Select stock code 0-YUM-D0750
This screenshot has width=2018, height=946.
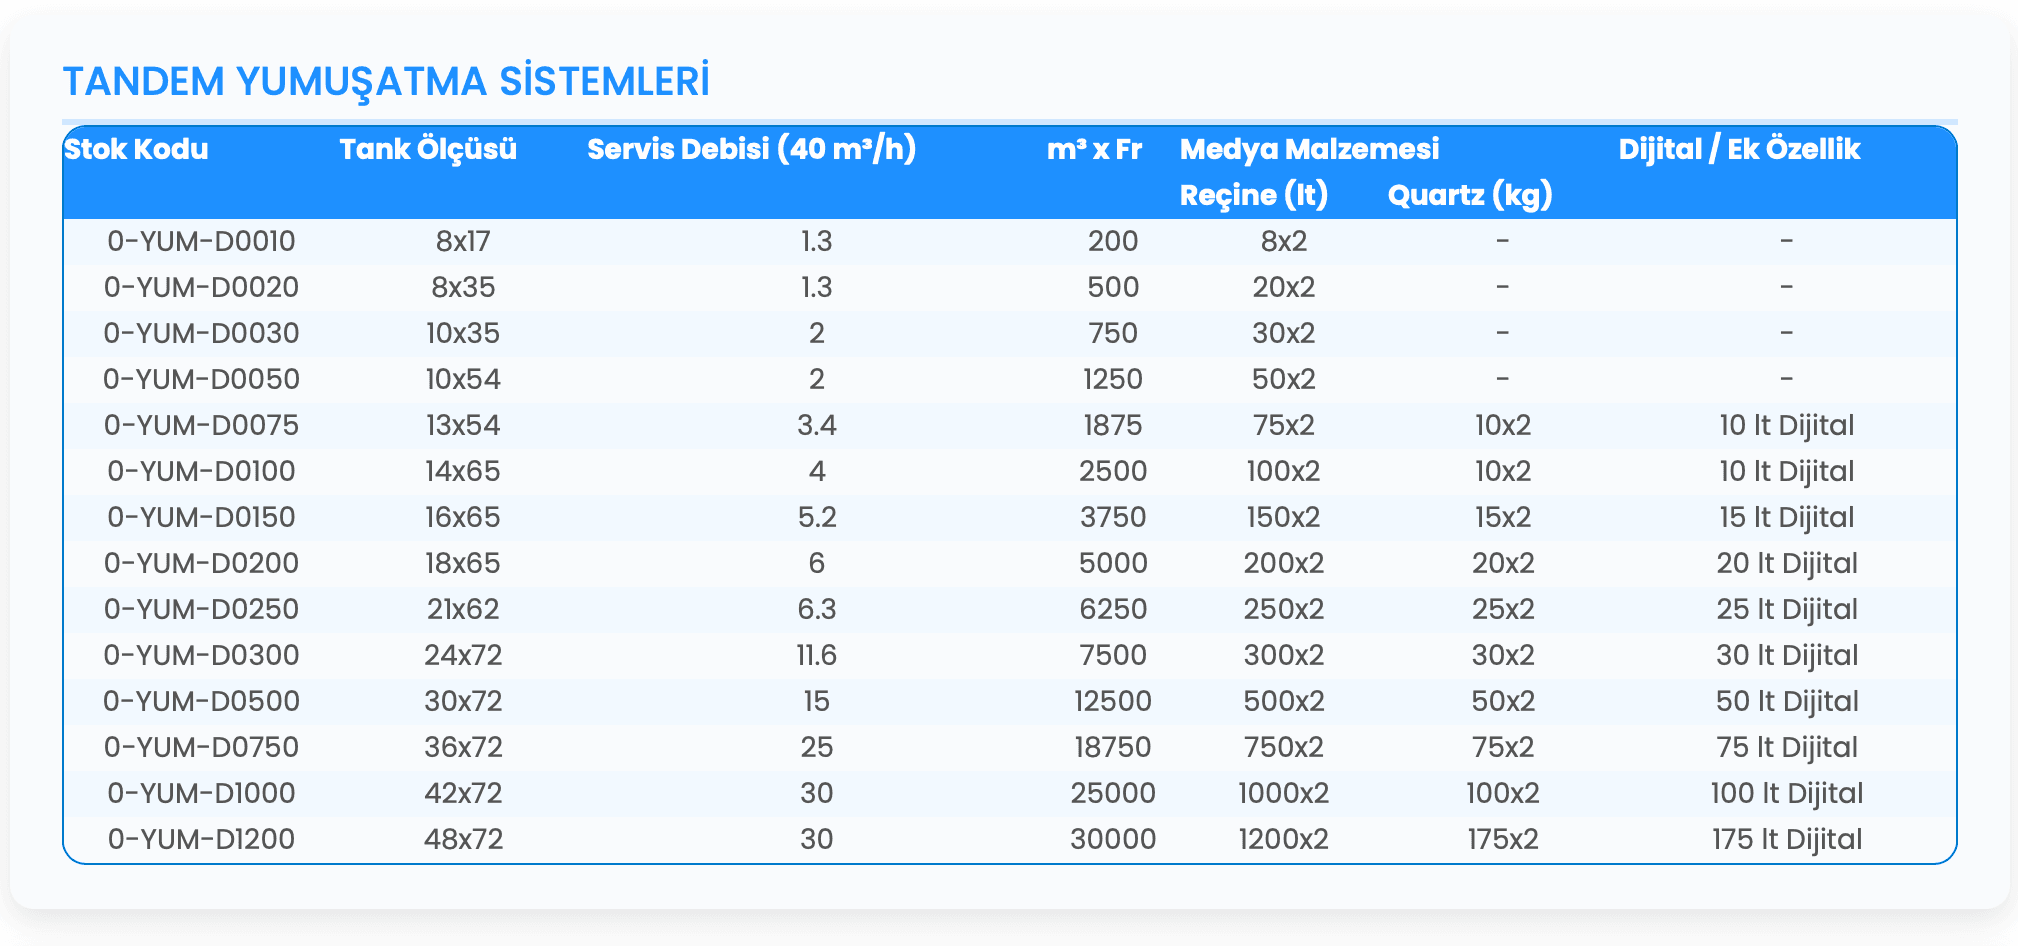tap(201, 747)
